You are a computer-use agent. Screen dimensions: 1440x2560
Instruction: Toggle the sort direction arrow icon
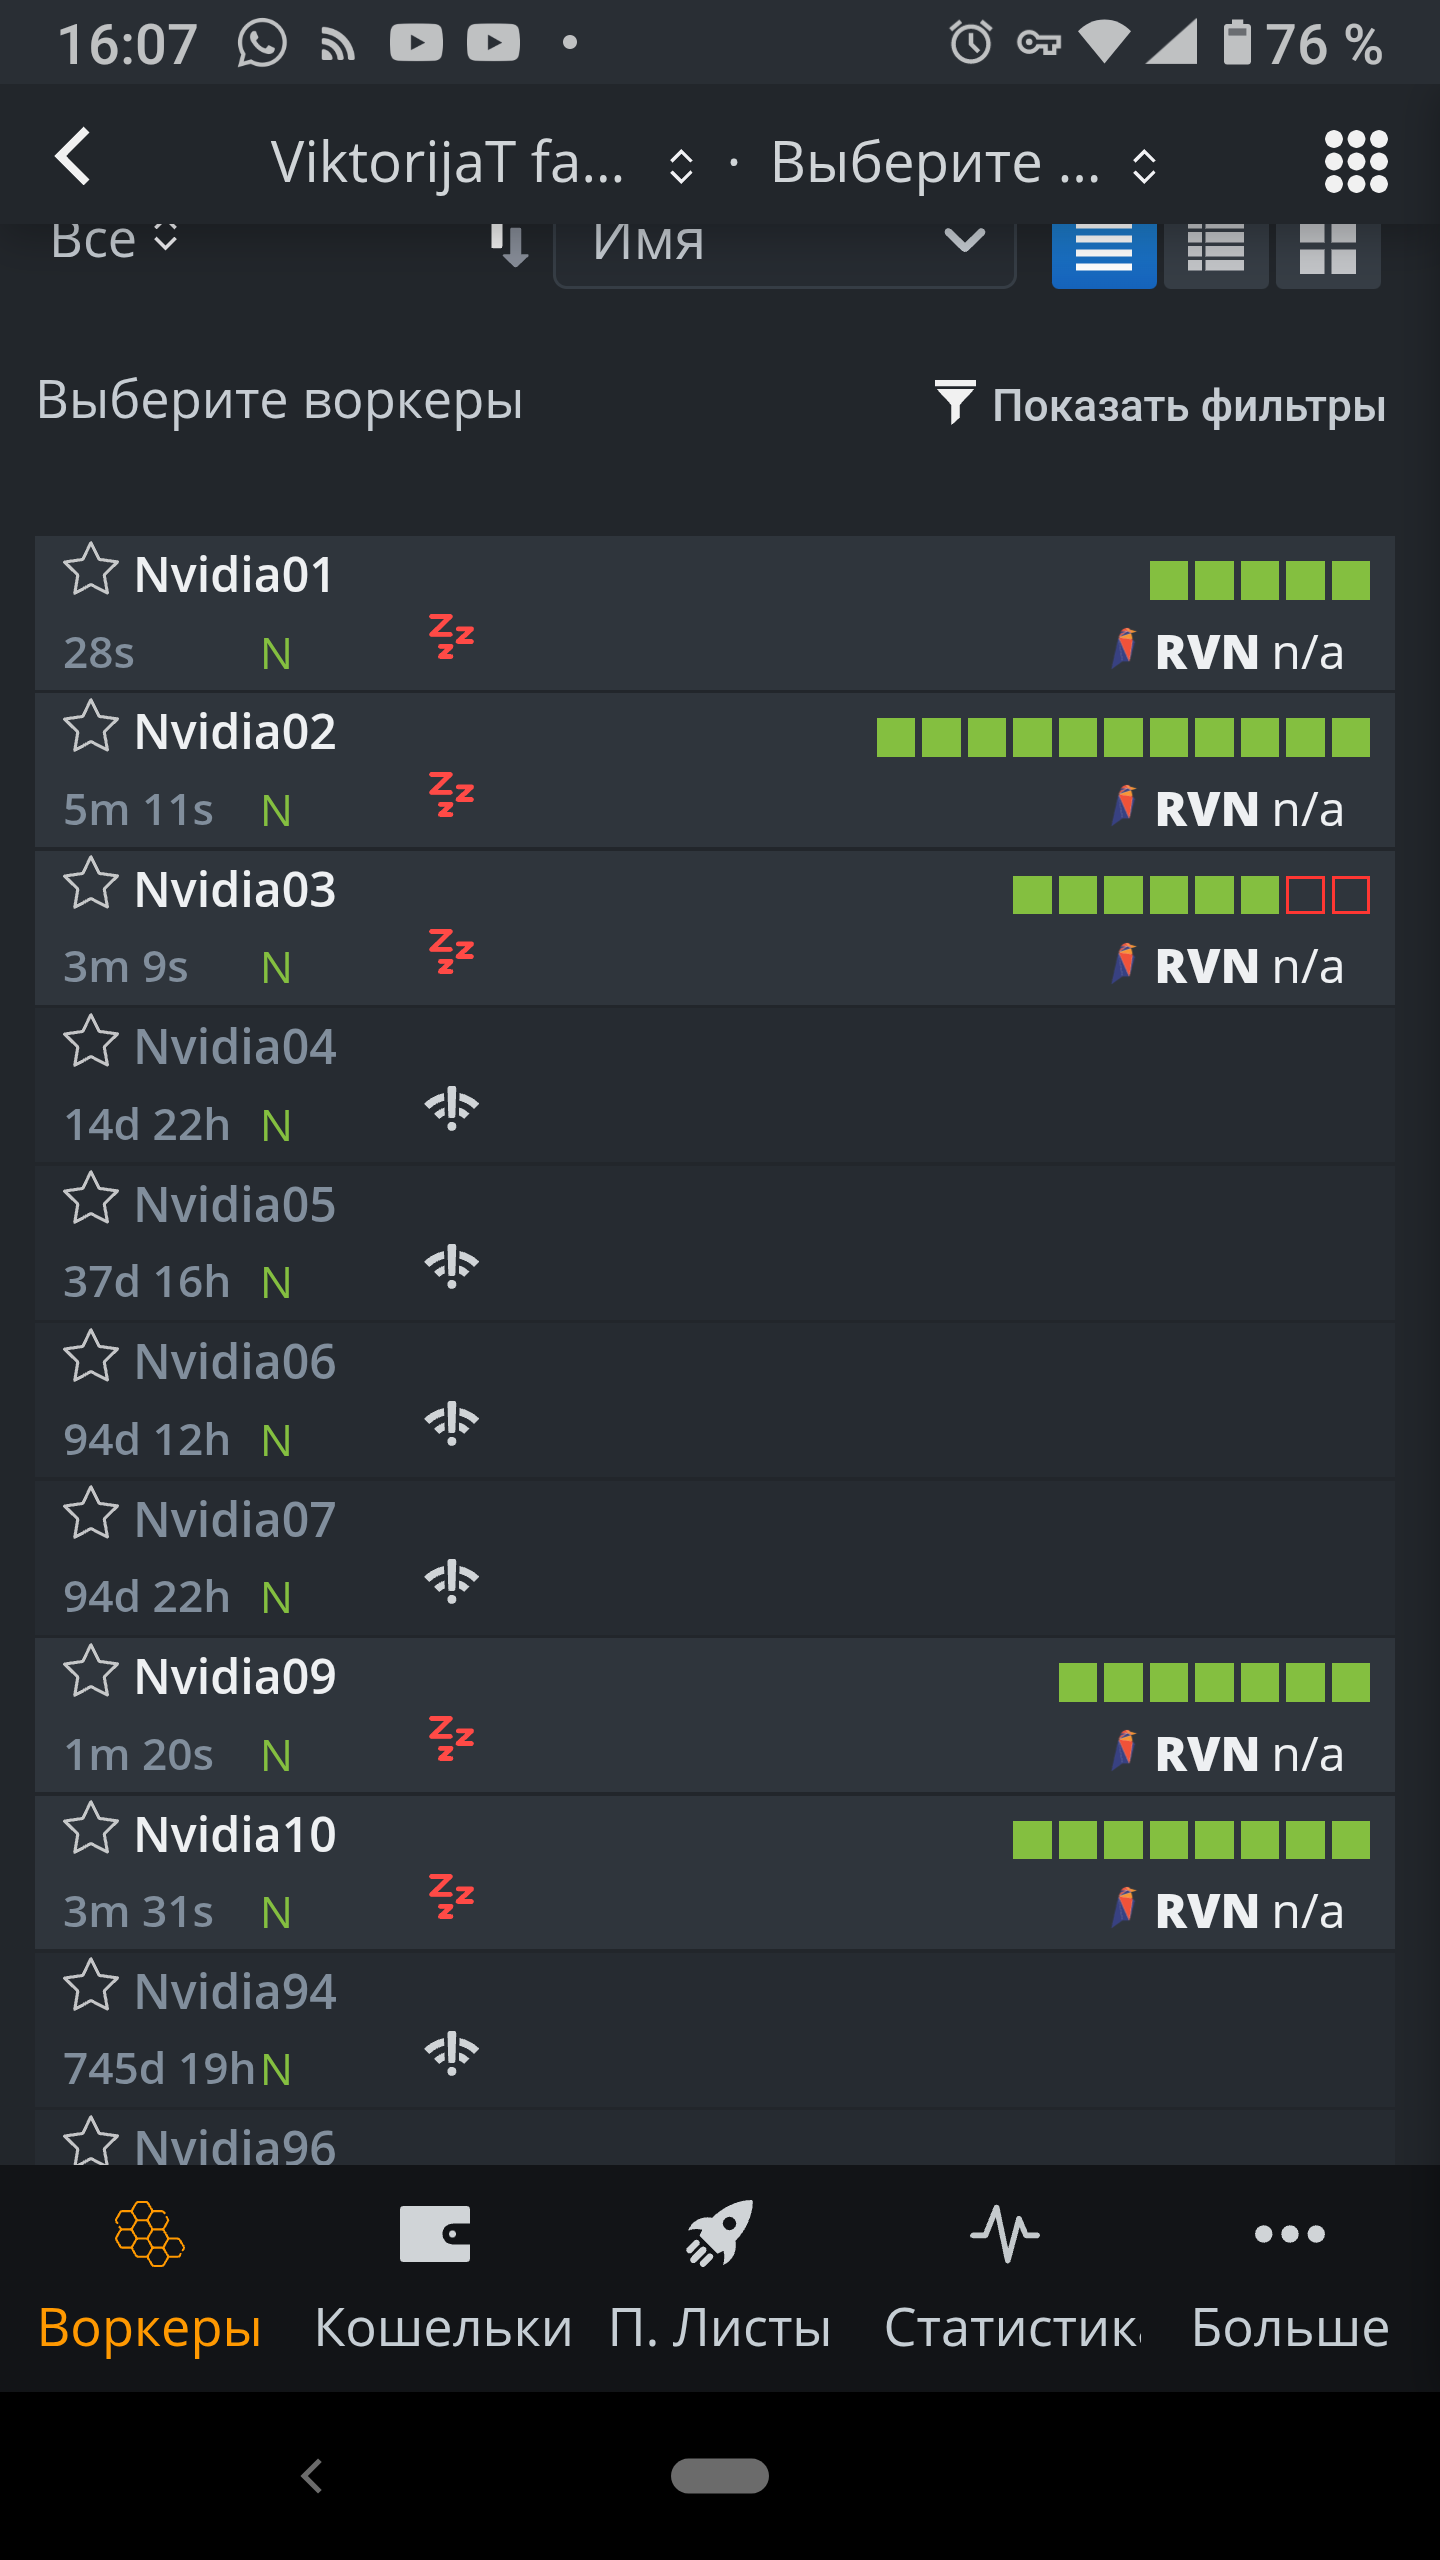[x=509, y=245]
